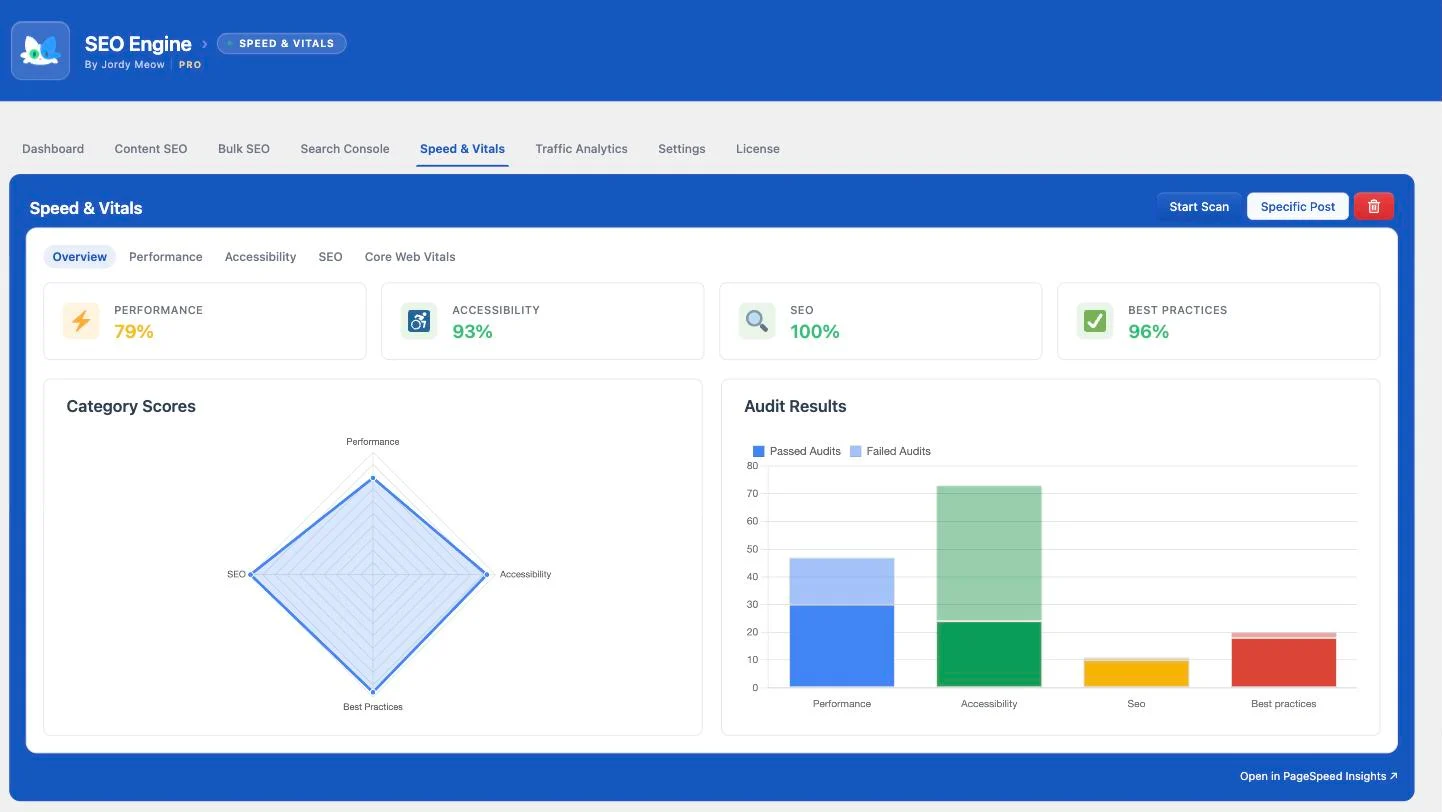Click the wheelchair Accessibility icon
Image resolution: width=1442 pixels, height=812 pixels.
419,321
